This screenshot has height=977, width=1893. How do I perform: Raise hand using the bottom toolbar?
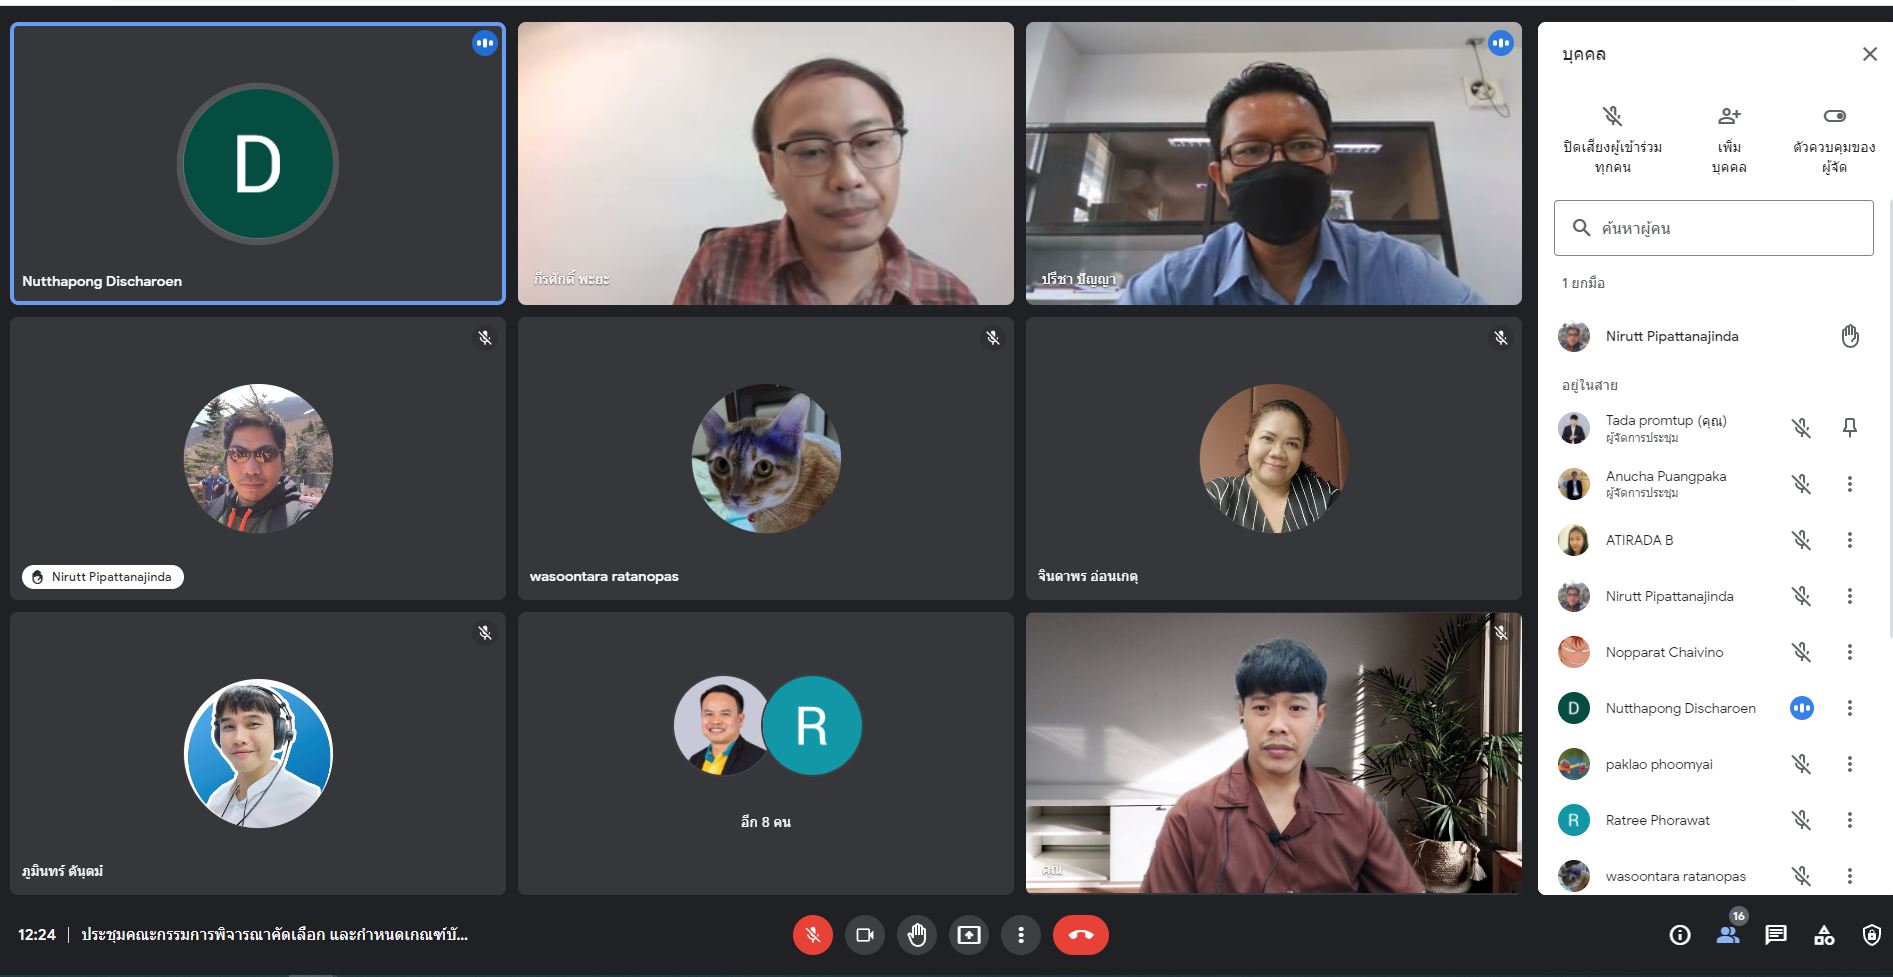click(x=917, y=935)
